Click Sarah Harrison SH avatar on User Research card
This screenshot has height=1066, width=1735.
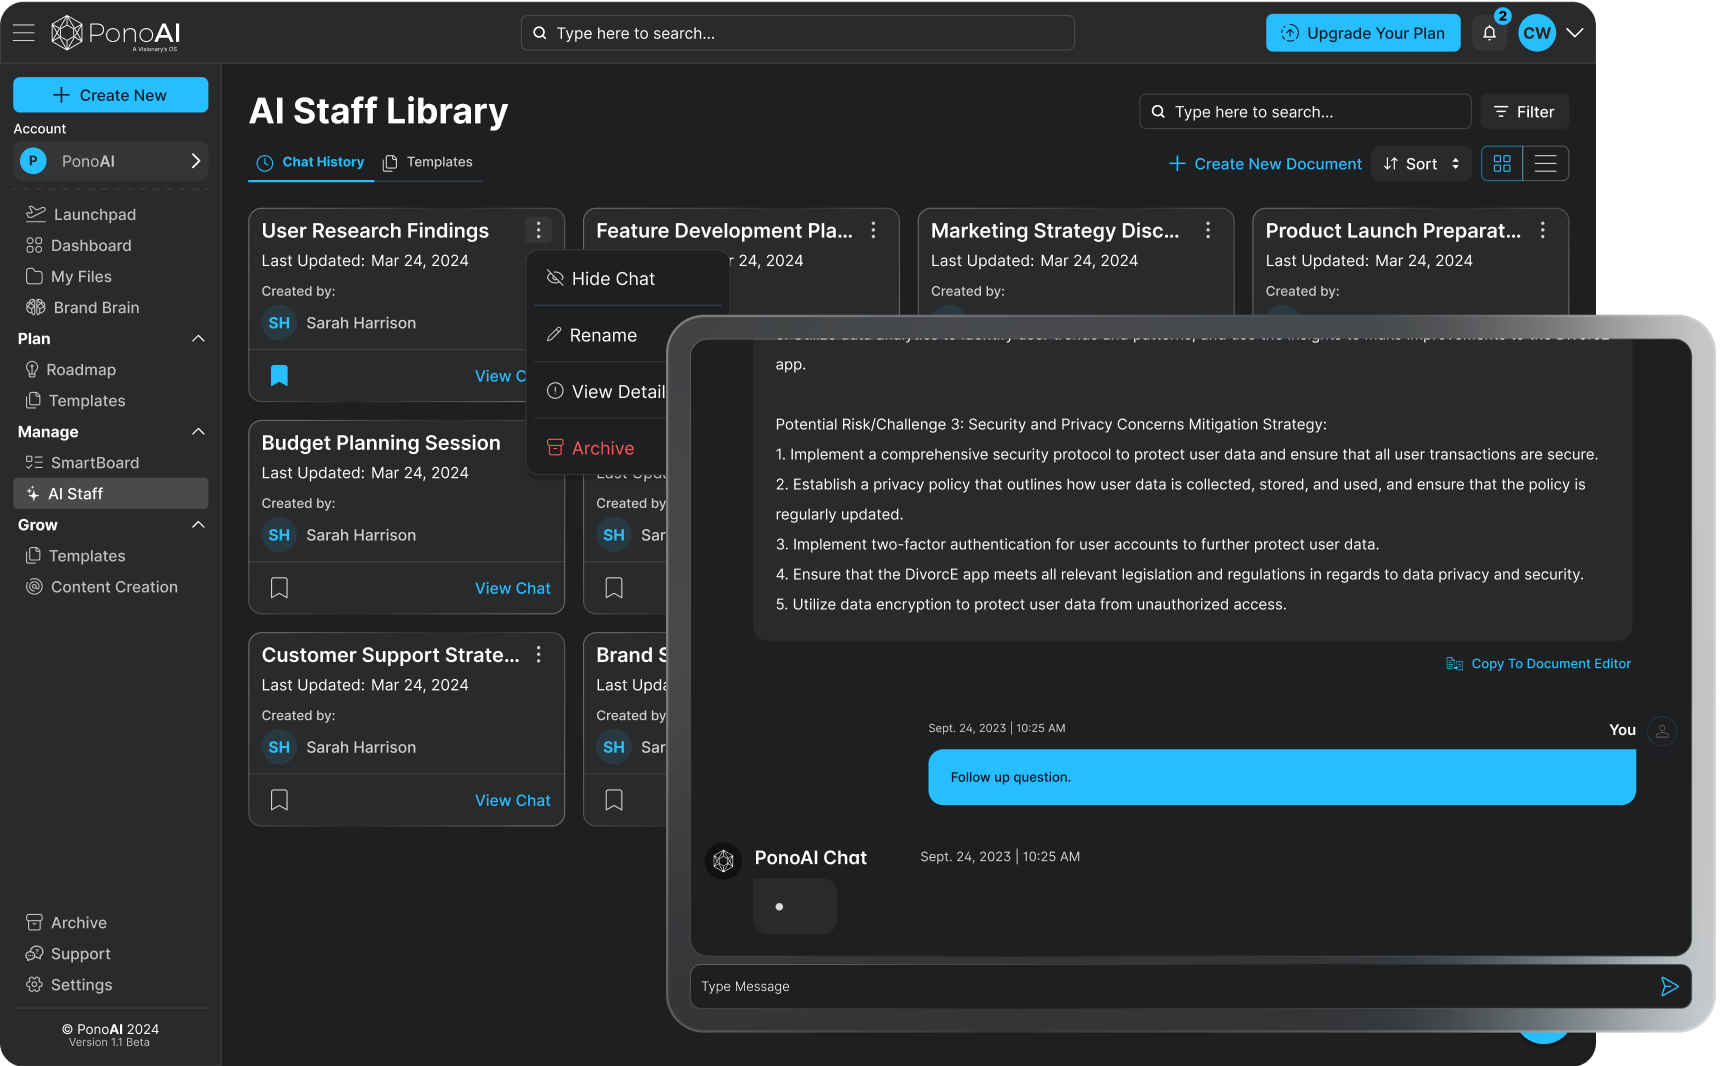279,323
